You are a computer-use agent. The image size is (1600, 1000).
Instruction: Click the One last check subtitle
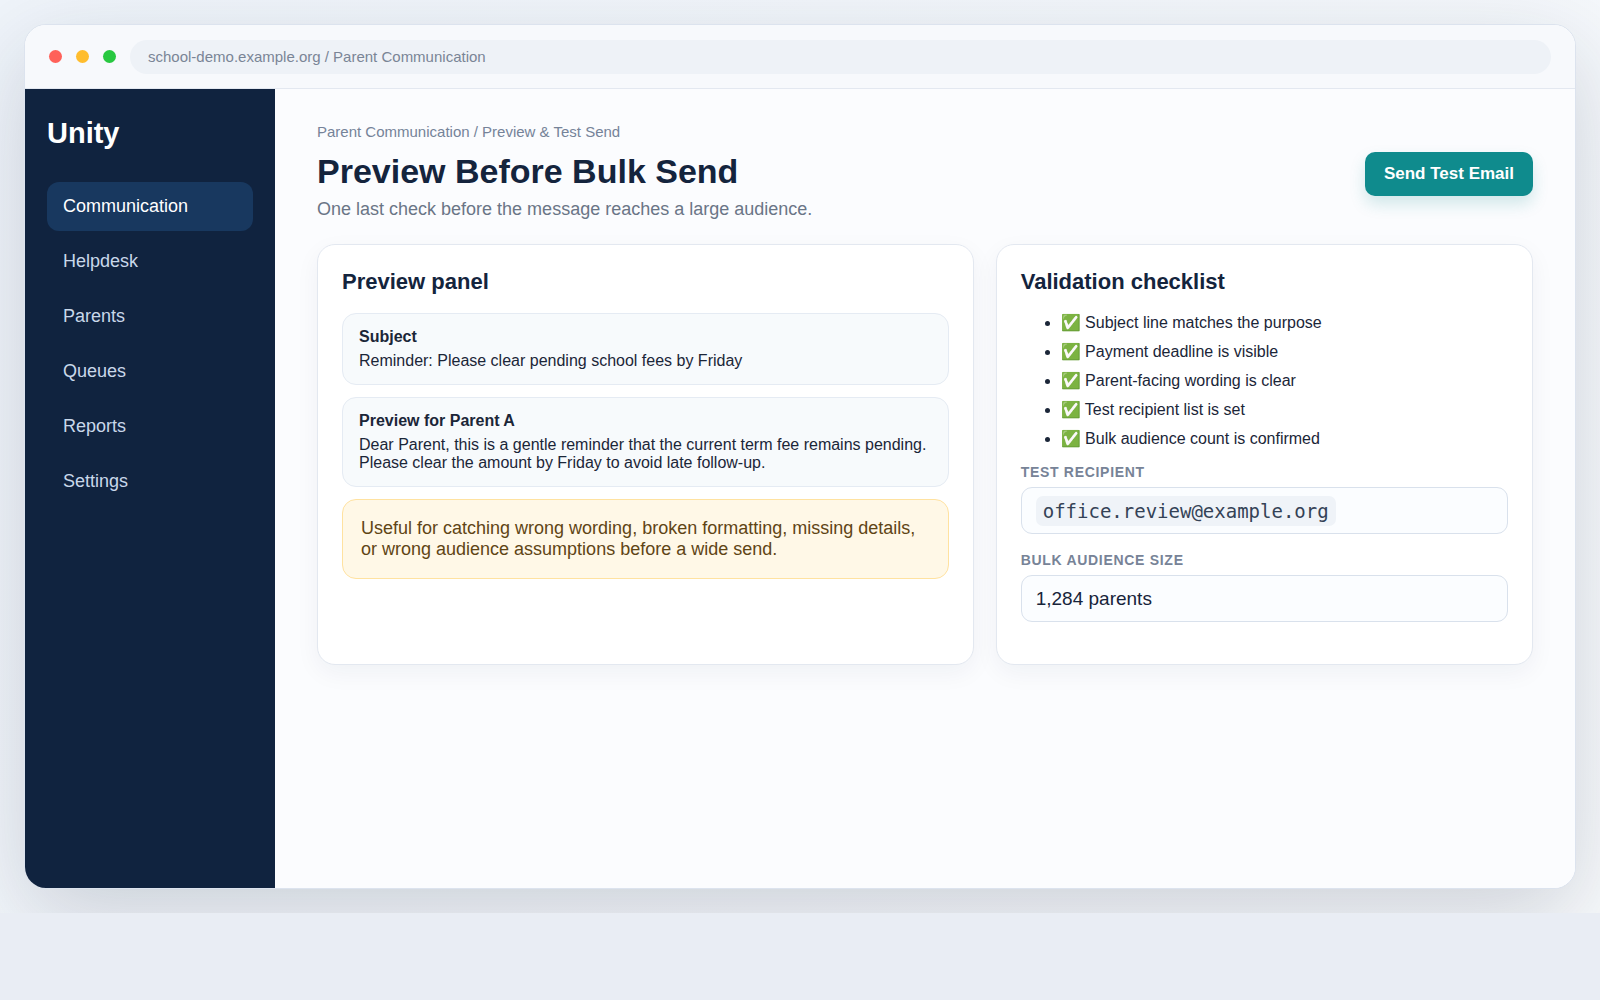[564, 209]
